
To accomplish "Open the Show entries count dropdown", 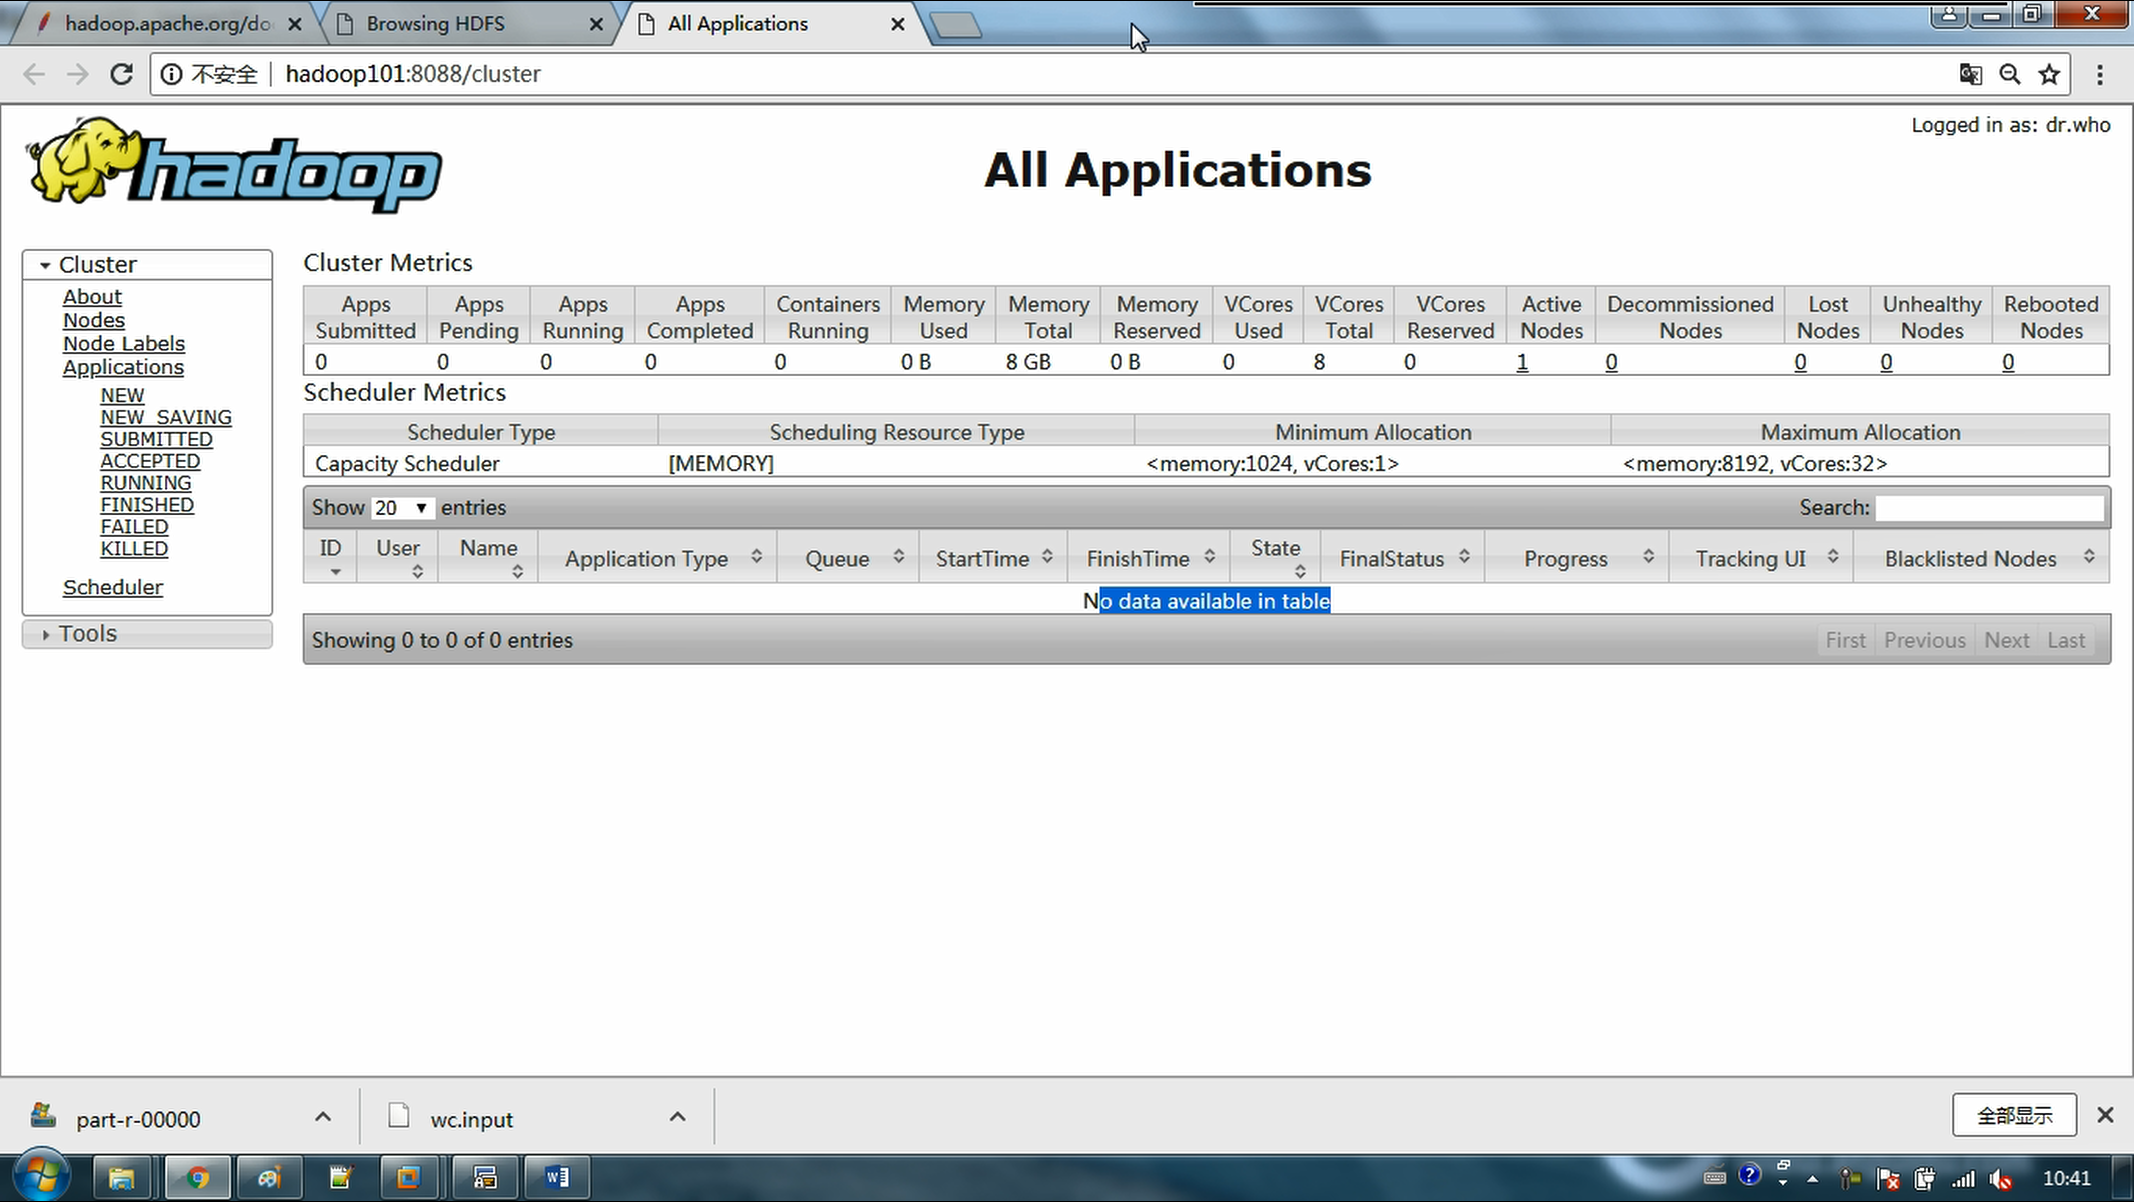I will 402,508.
